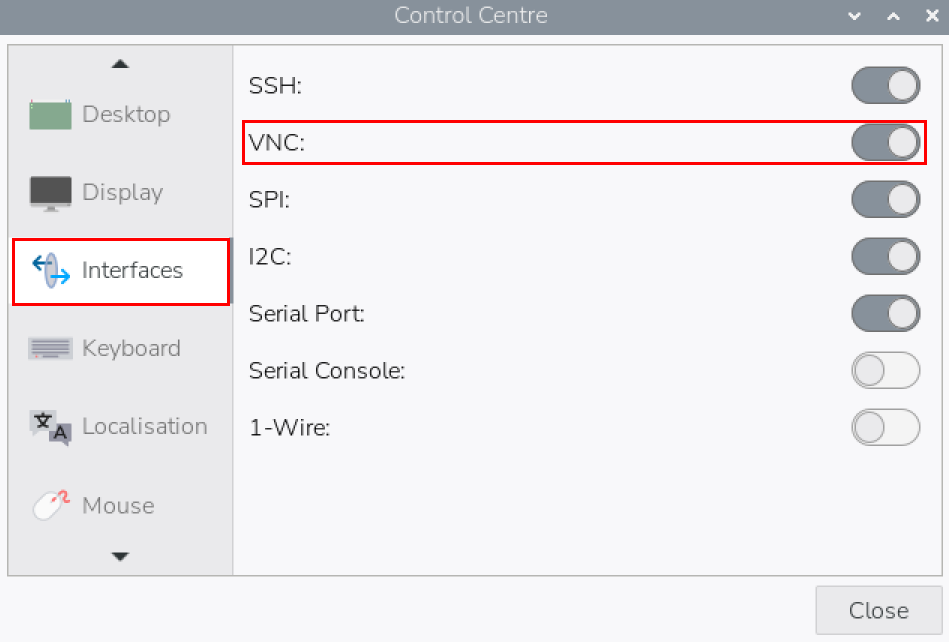Screen dimensions: 949x642
Task: Click the Interfaces arrows icon
Action: [x=50, y=270]
